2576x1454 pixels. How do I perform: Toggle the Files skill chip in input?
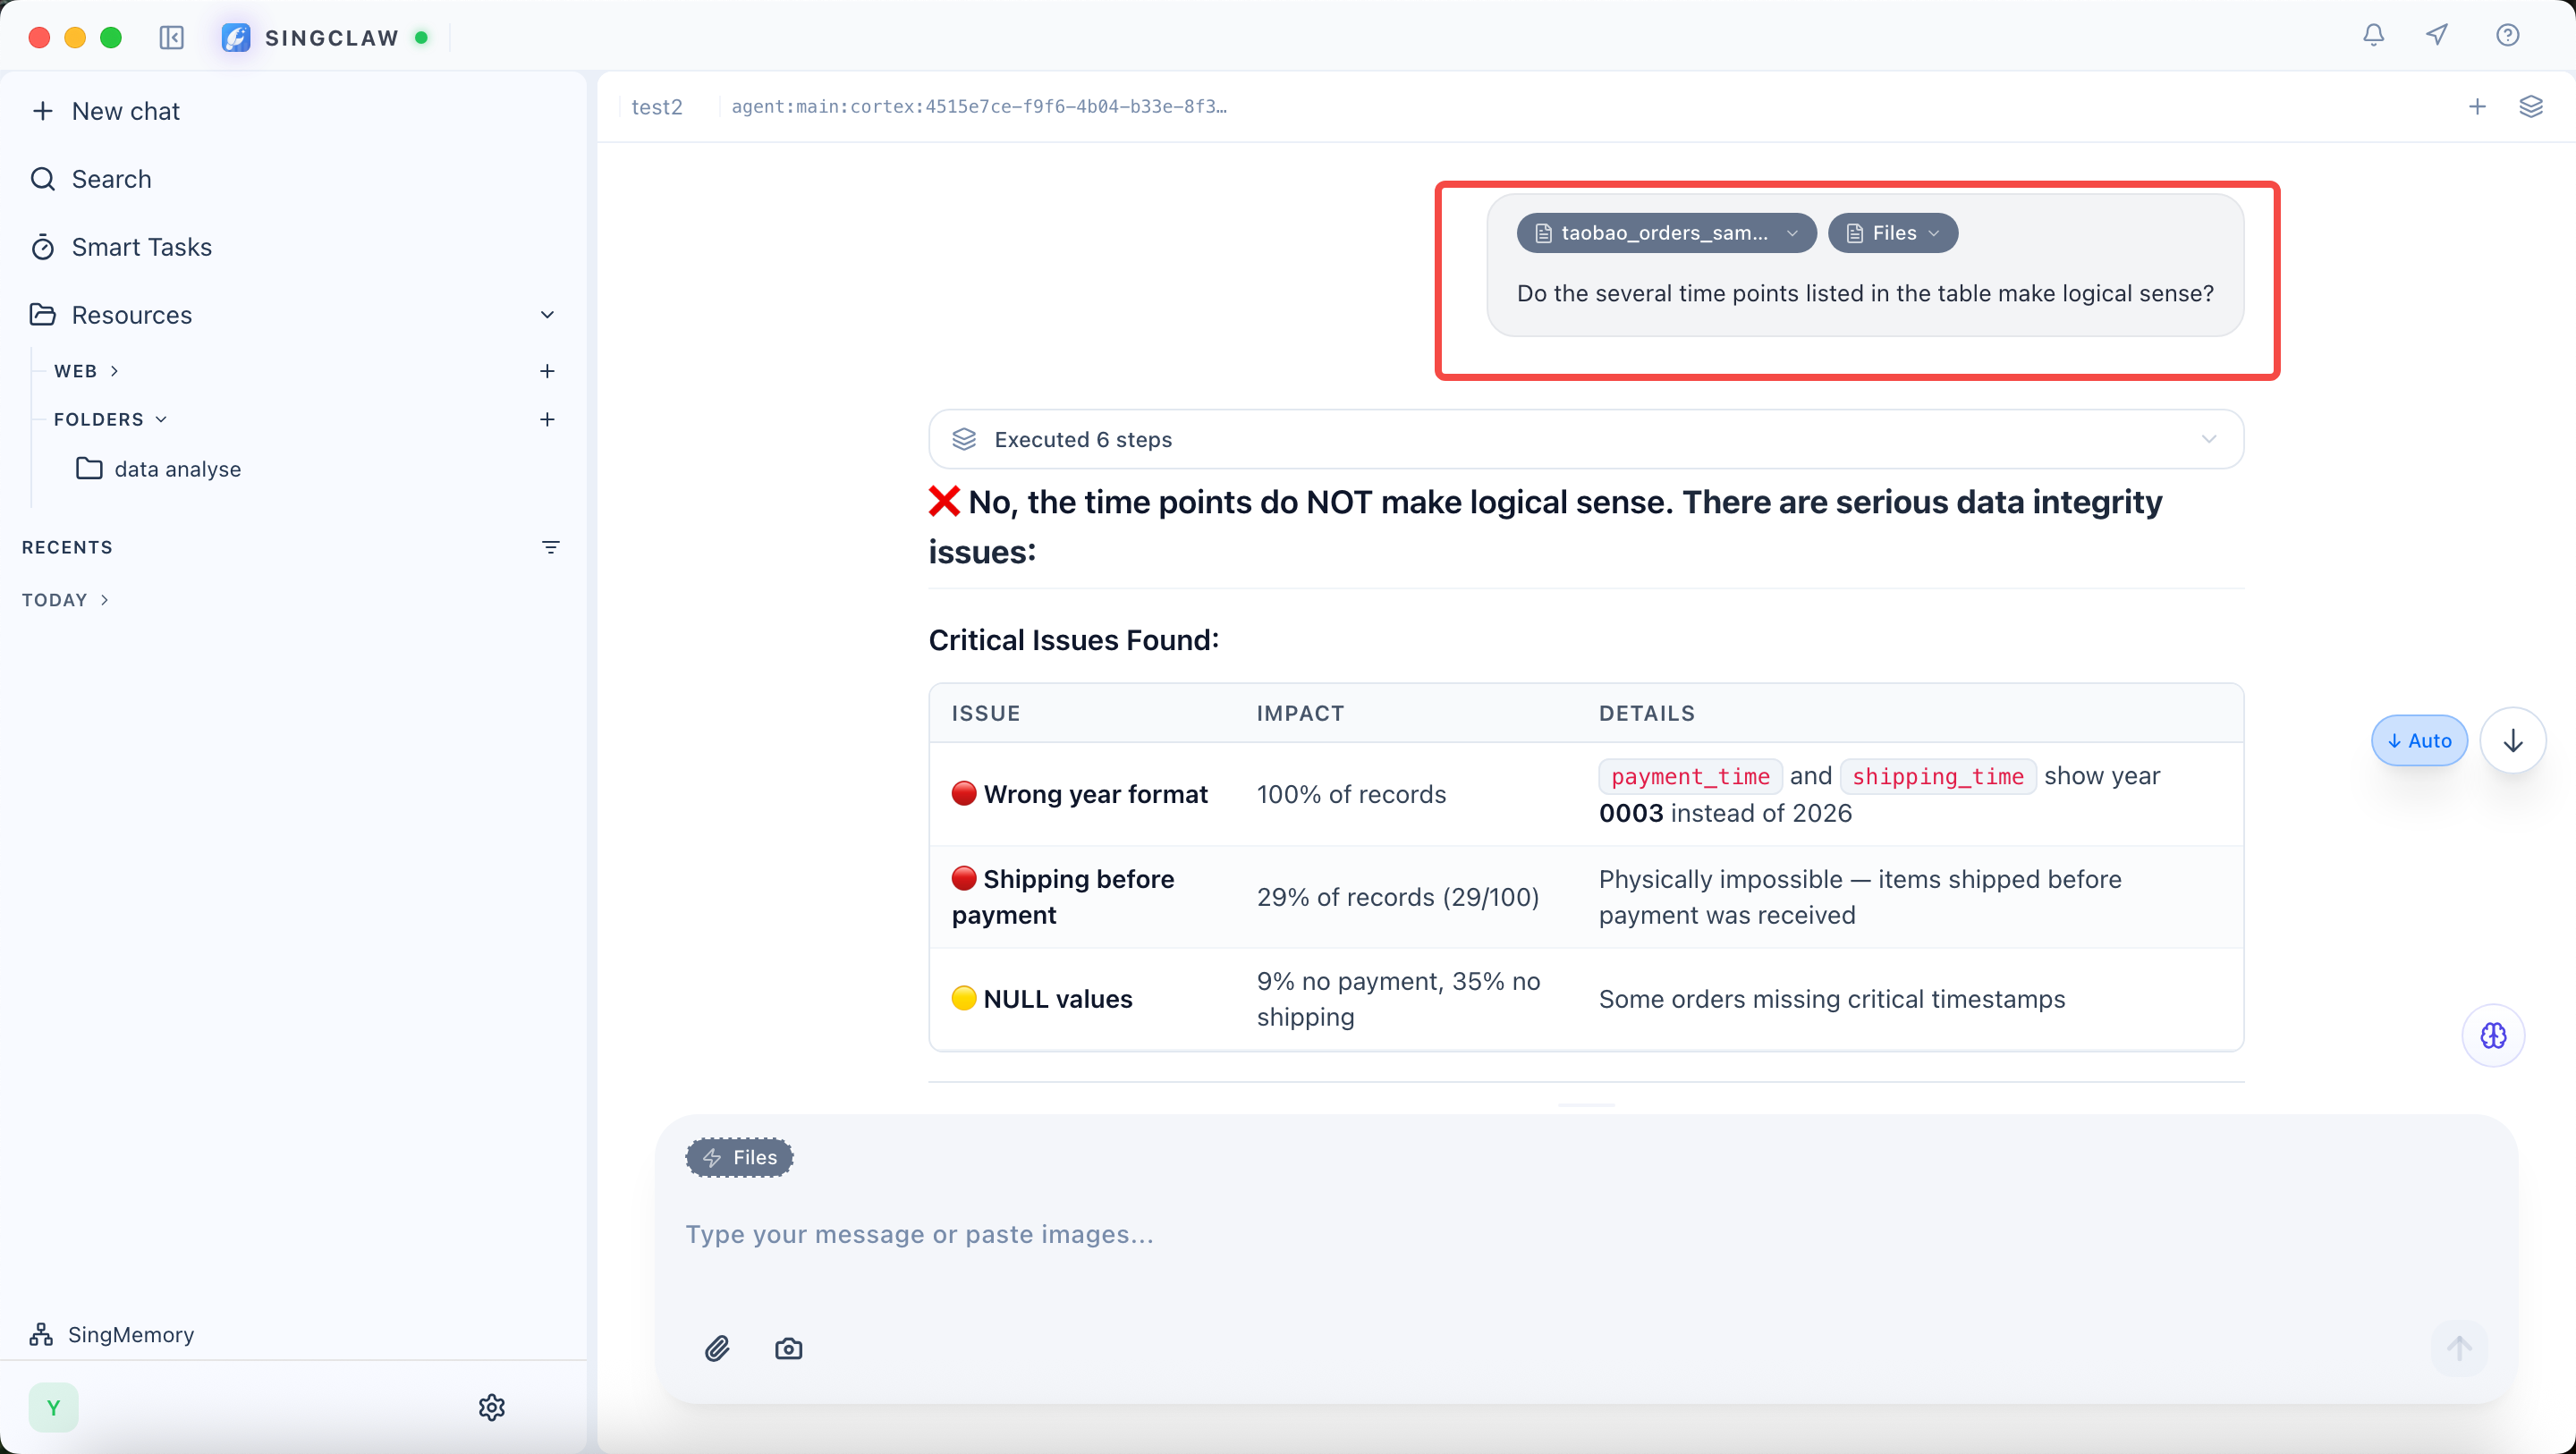click(739, 1157)
